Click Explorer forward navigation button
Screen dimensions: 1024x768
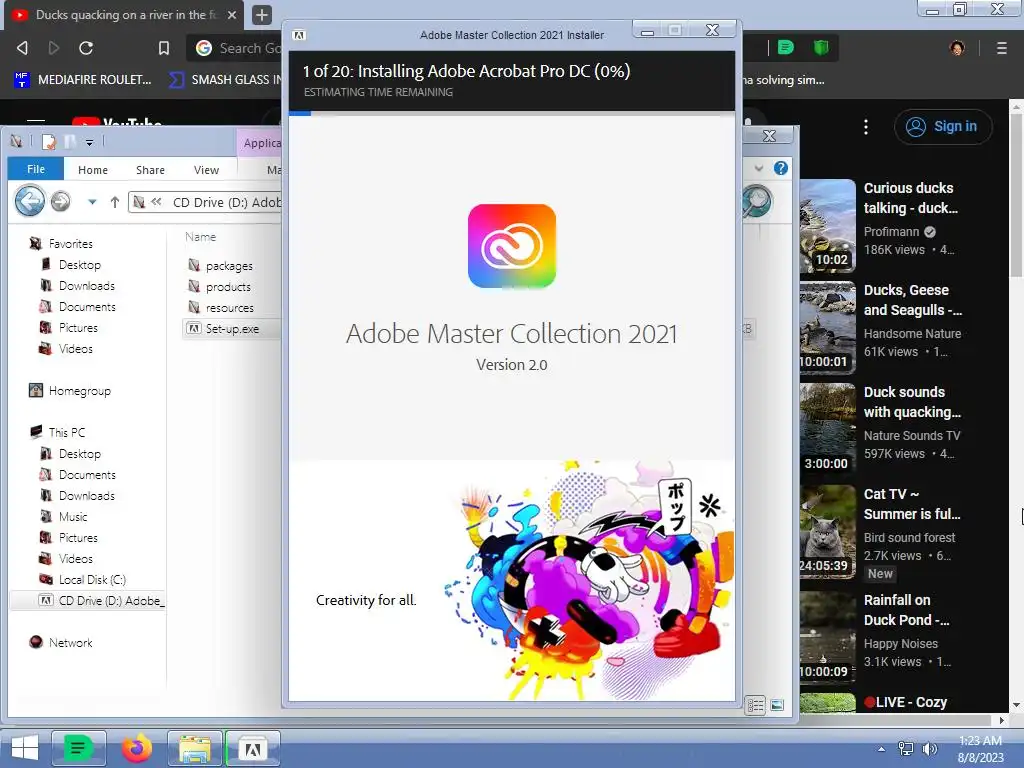60,201
